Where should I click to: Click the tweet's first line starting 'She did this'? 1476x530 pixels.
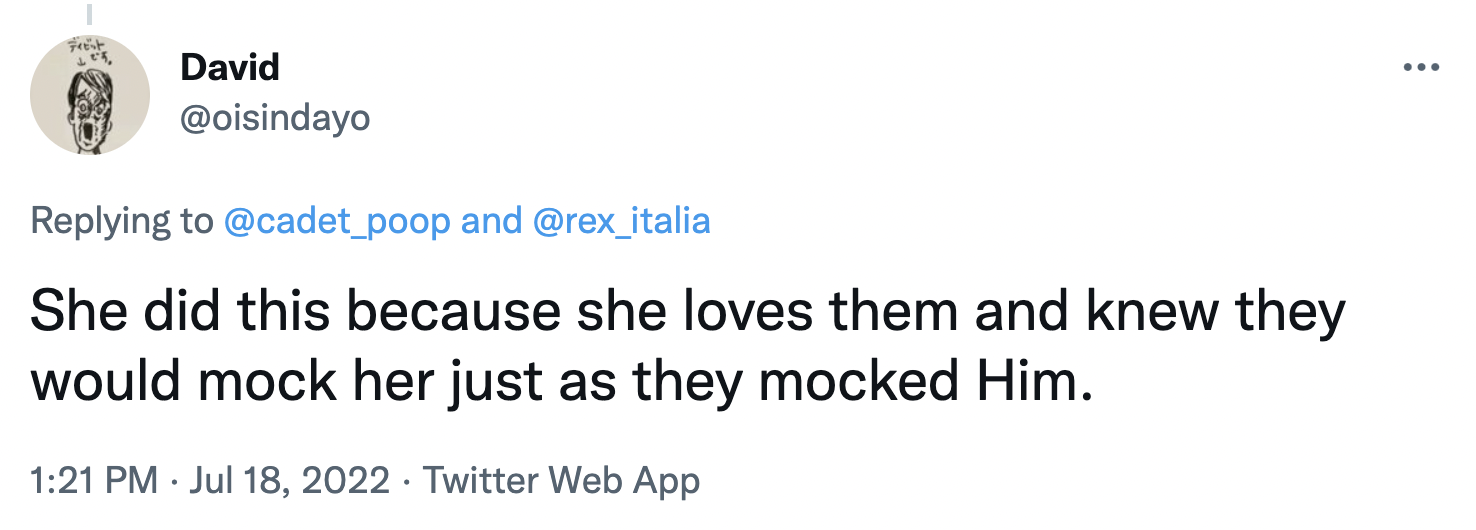tap(688, 314)
